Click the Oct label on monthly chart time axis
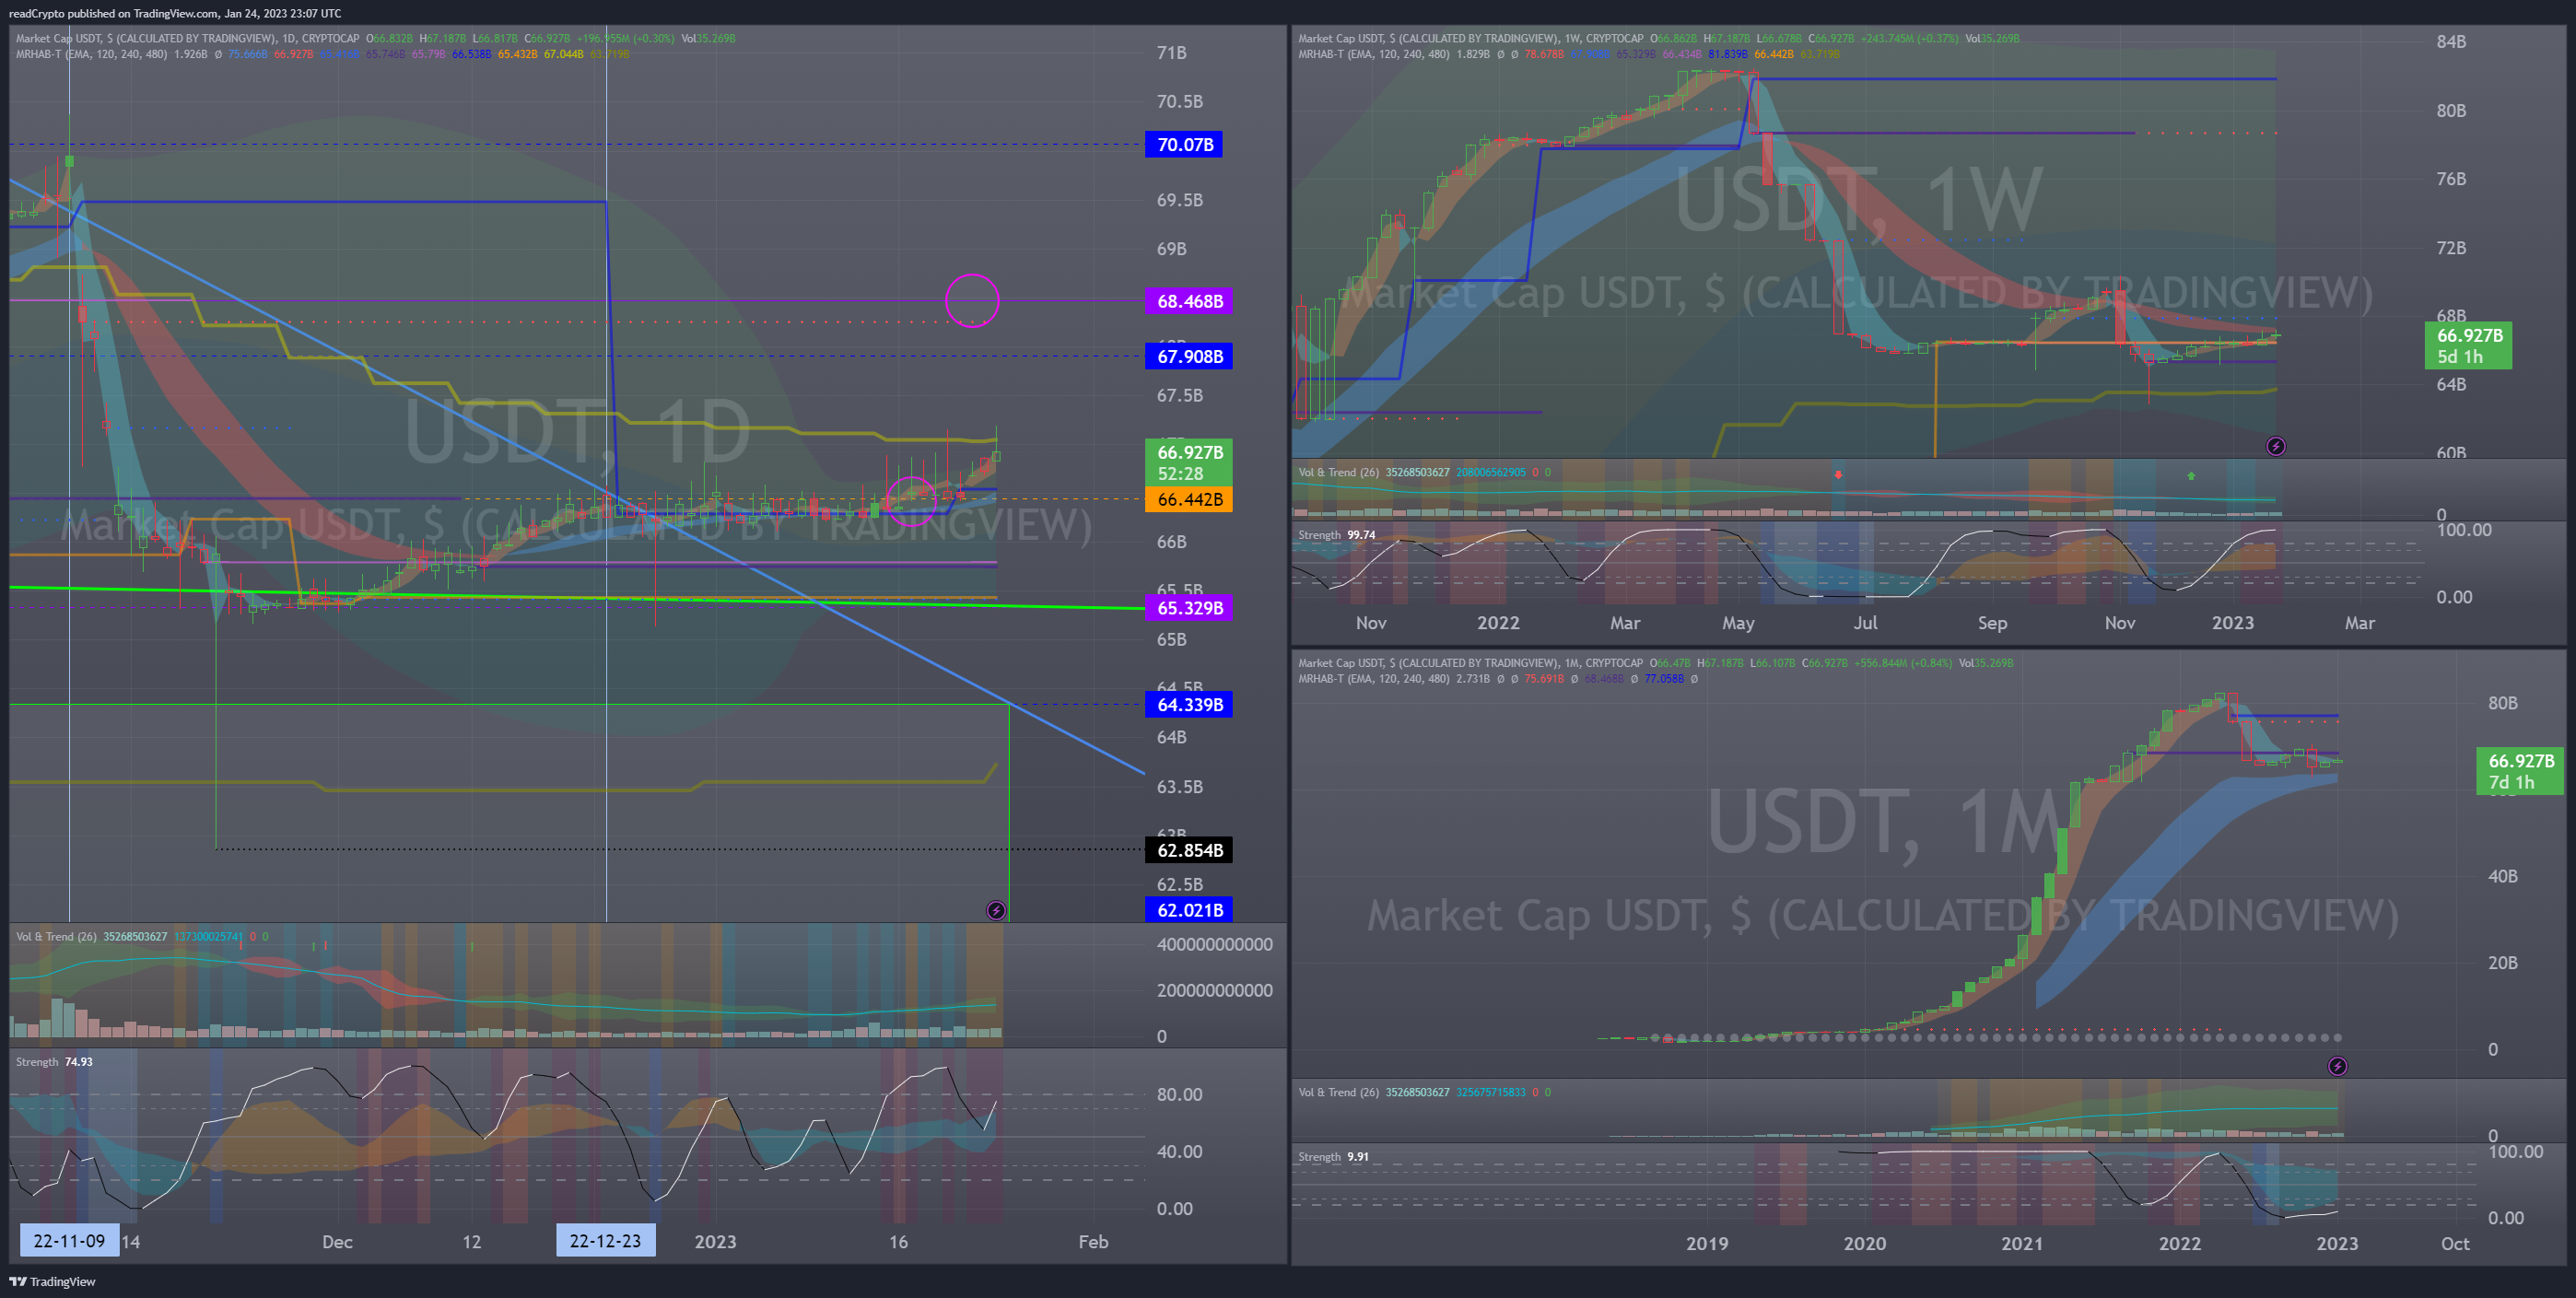The height and width of the screenshot is (1298, 2576). point(2455,1244)
